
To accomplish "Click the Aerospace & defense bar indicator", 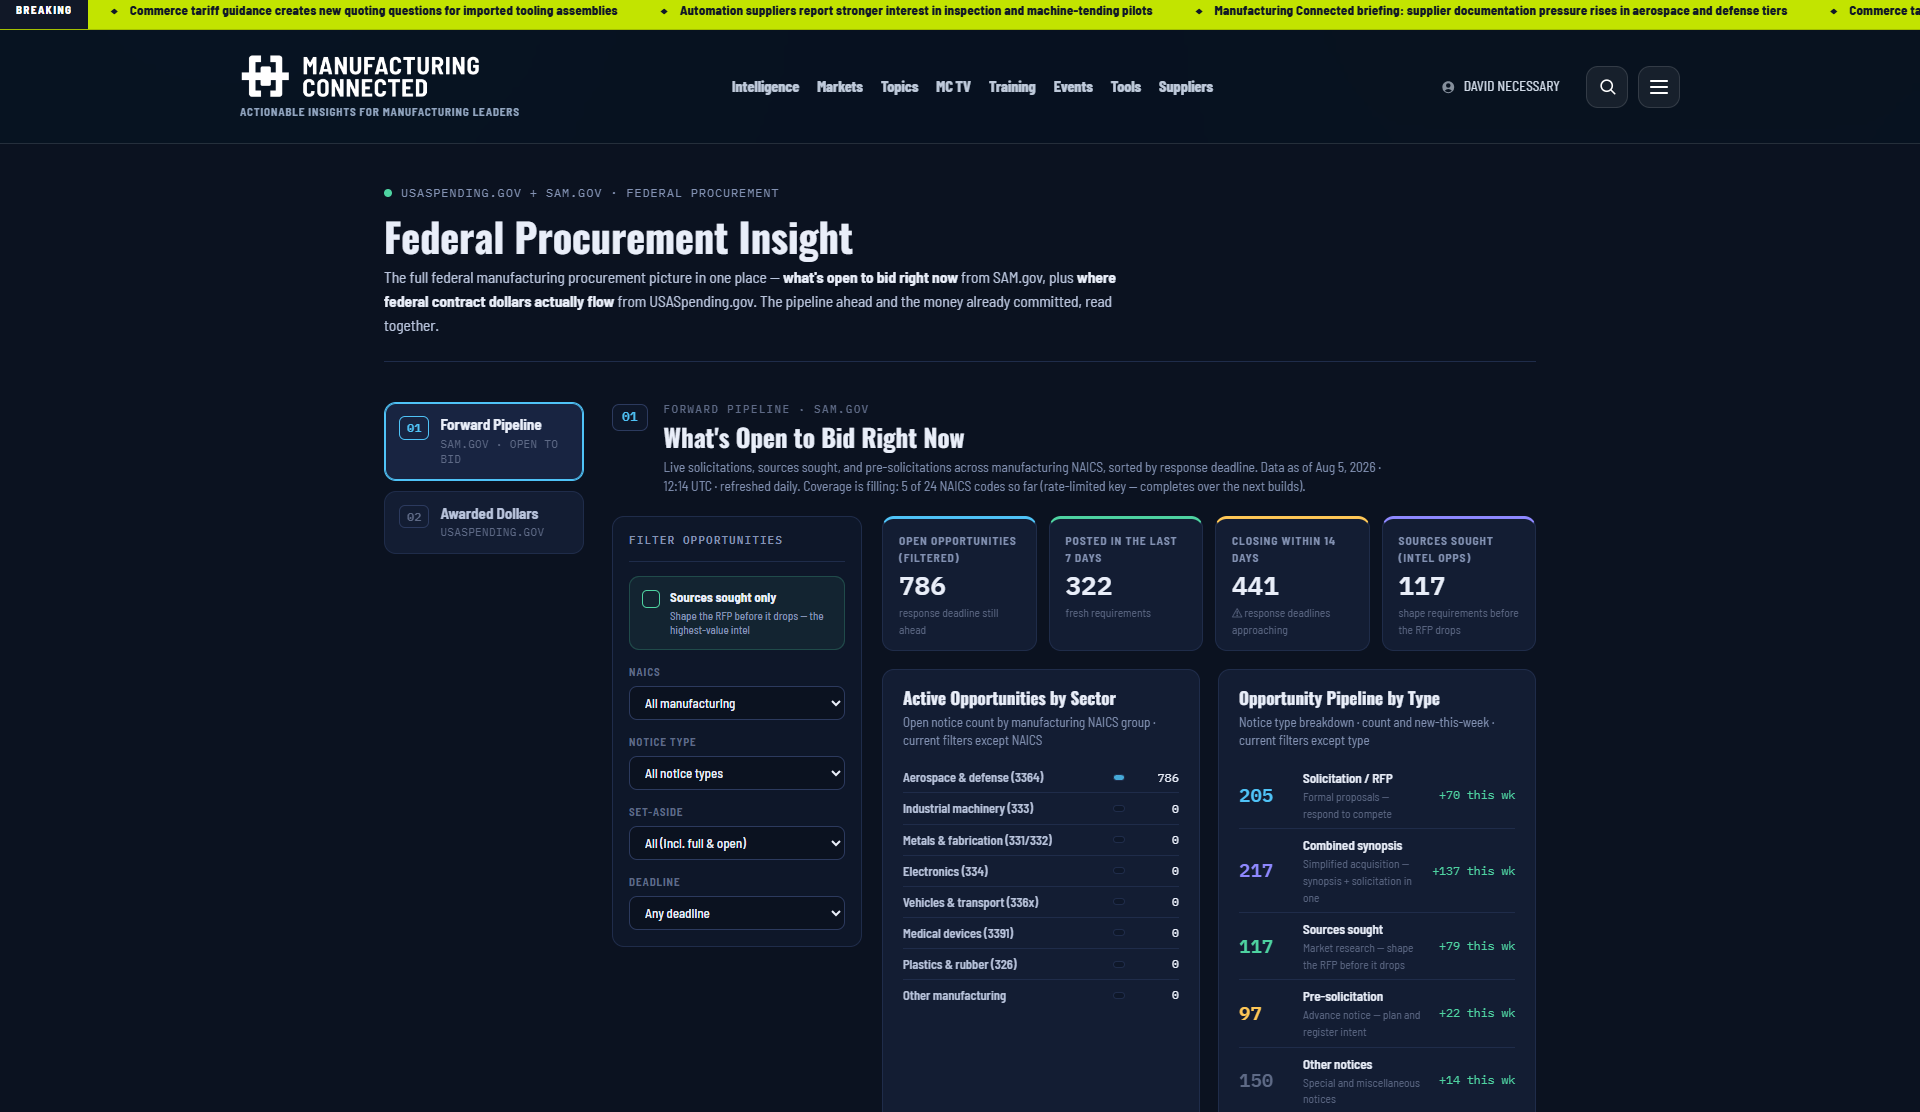I will coord(1119,778).
